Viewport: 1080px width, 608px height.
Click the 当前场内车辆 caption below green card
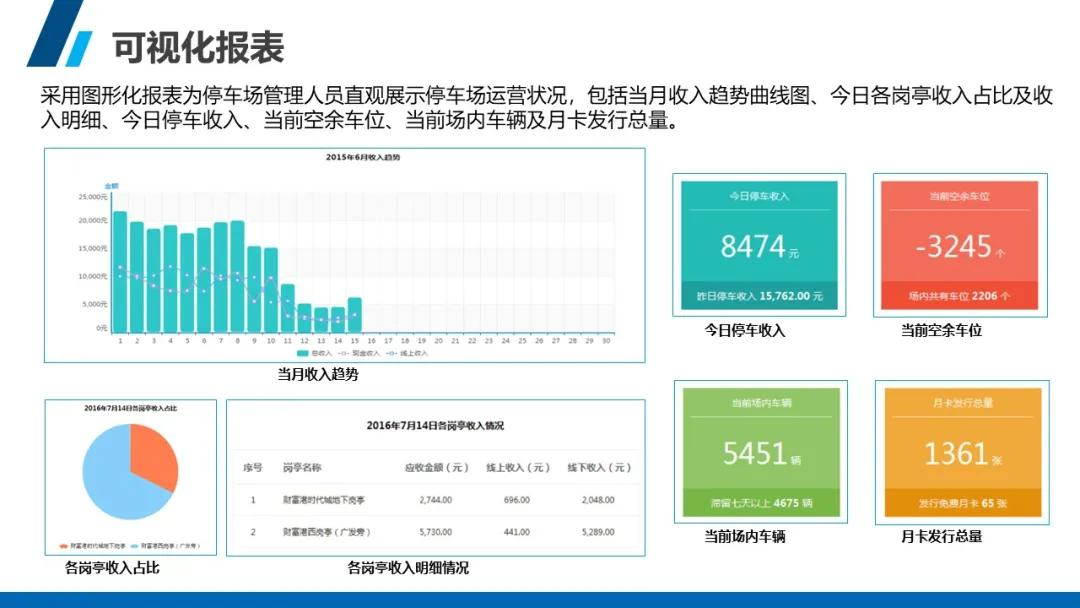(745, 536)
